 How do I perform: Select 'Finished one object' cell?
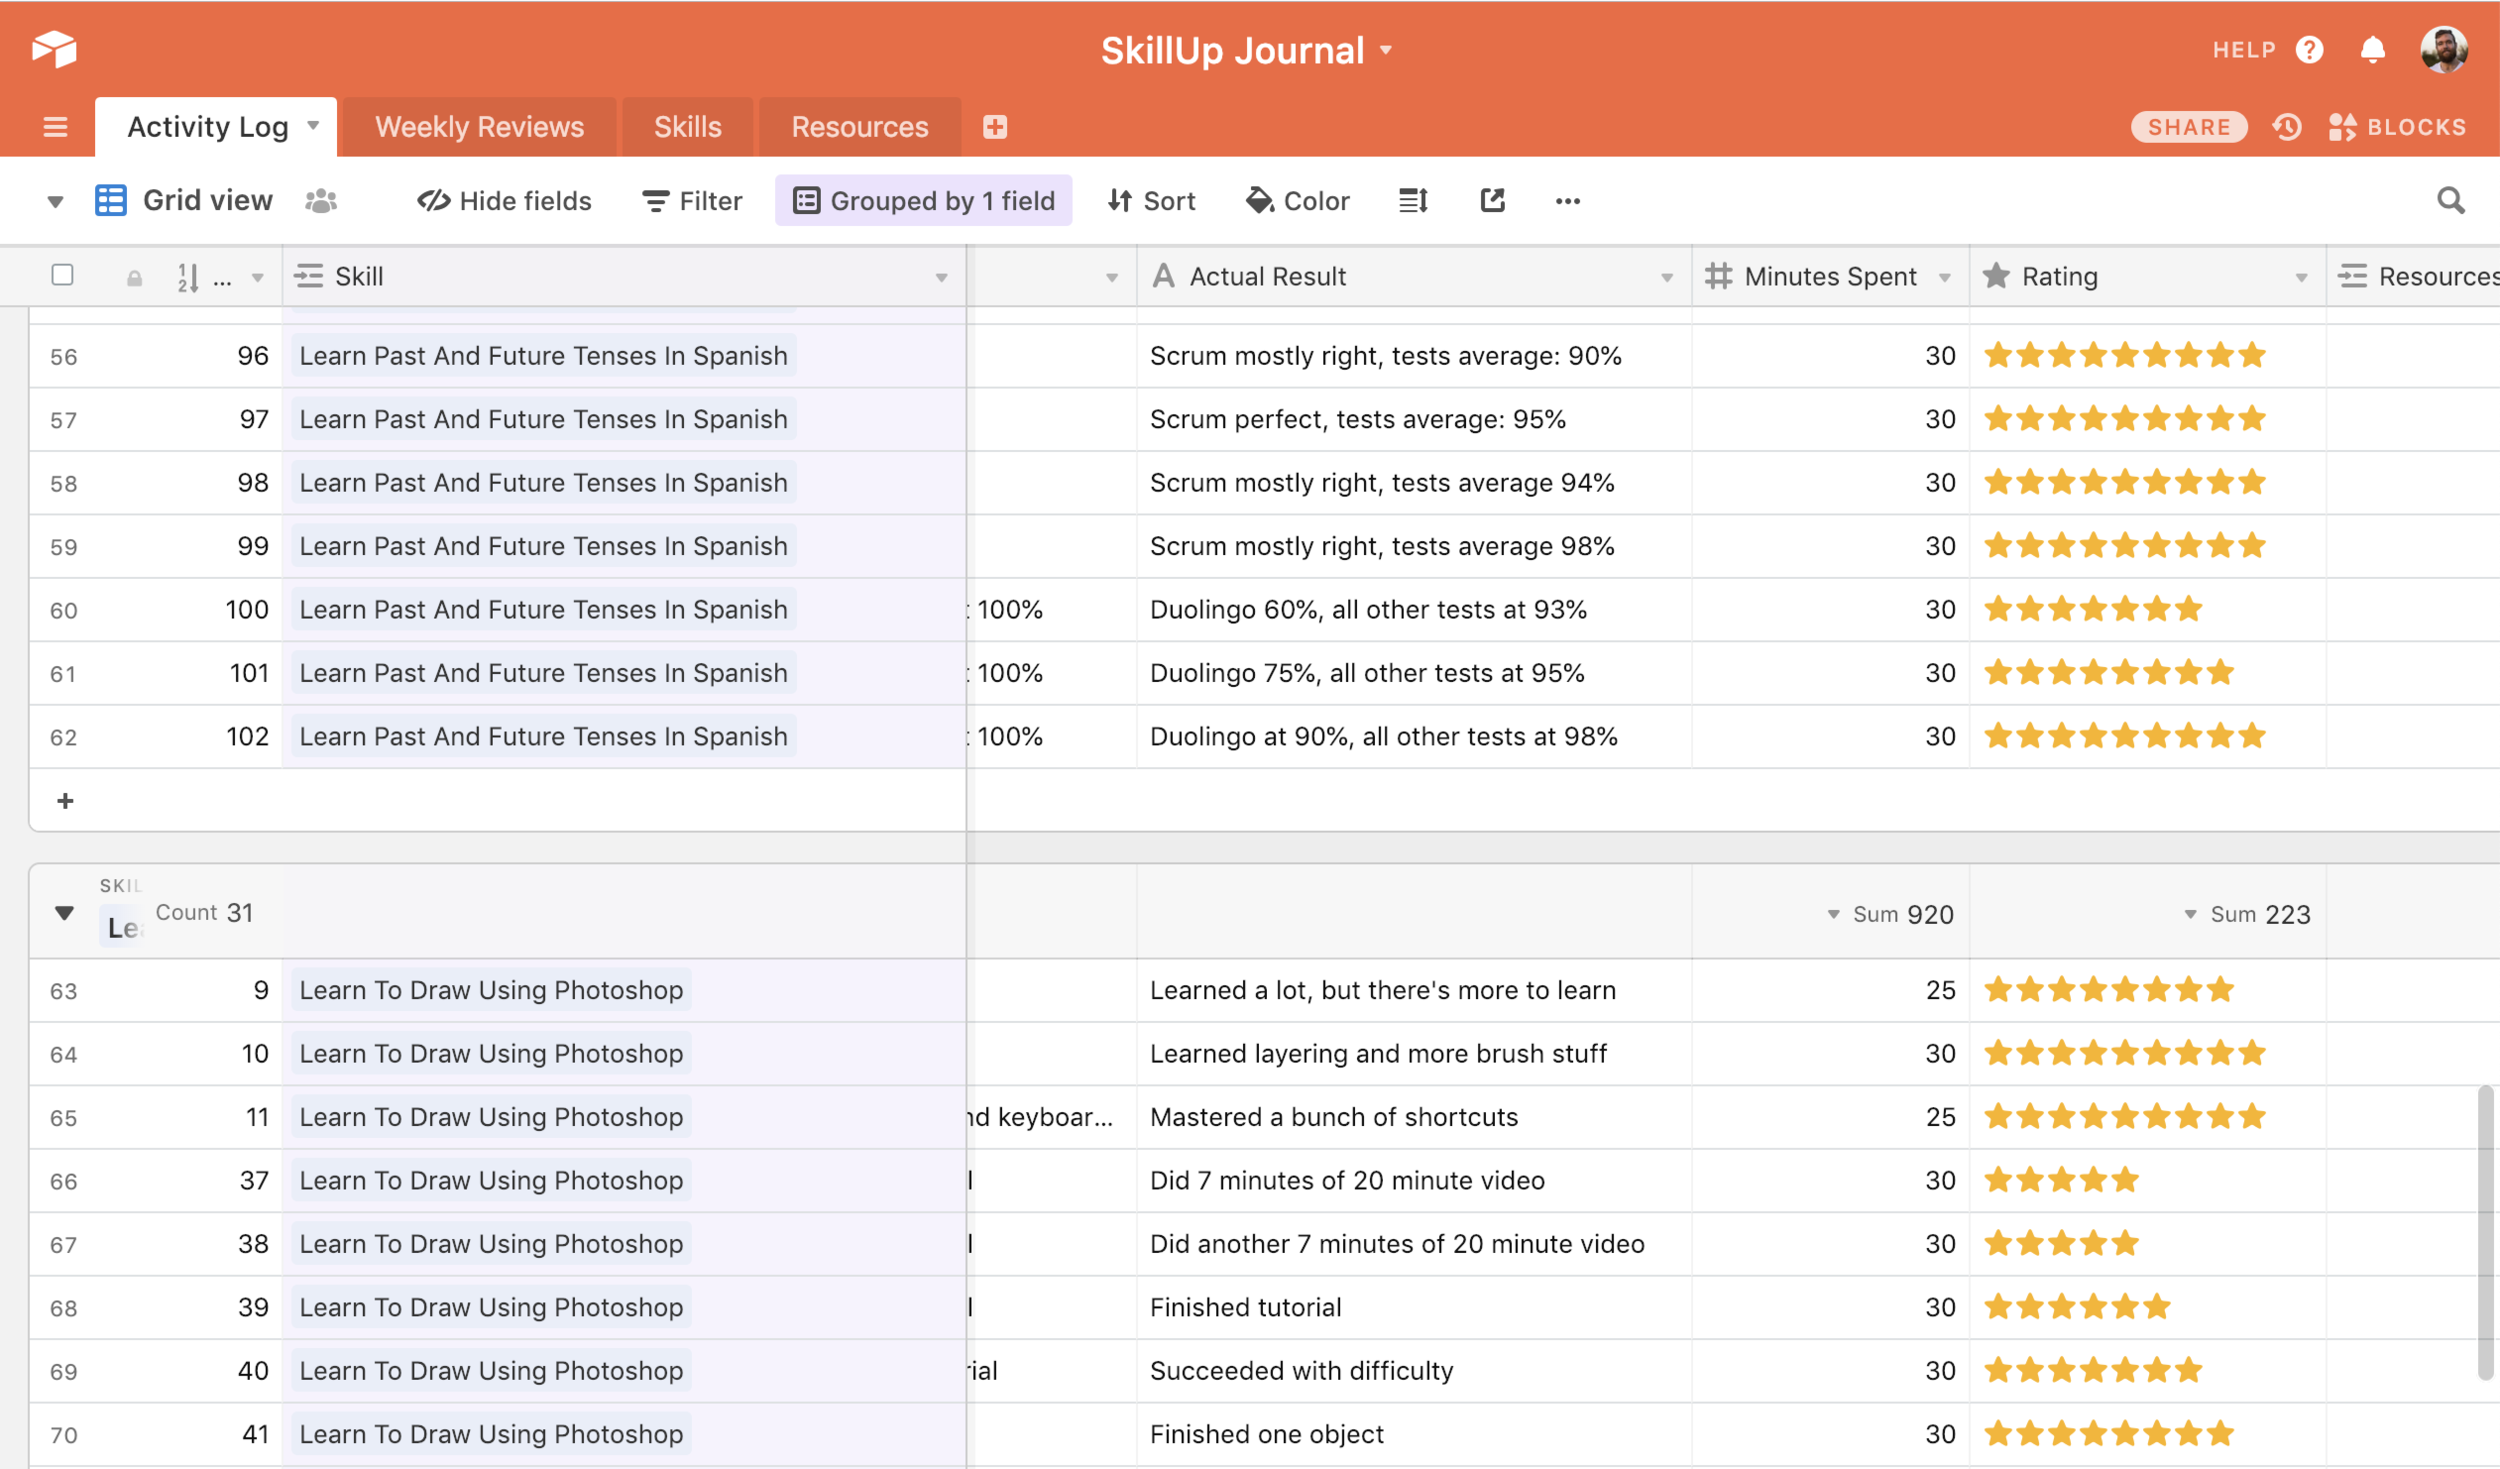[x=1414, y=1434]
